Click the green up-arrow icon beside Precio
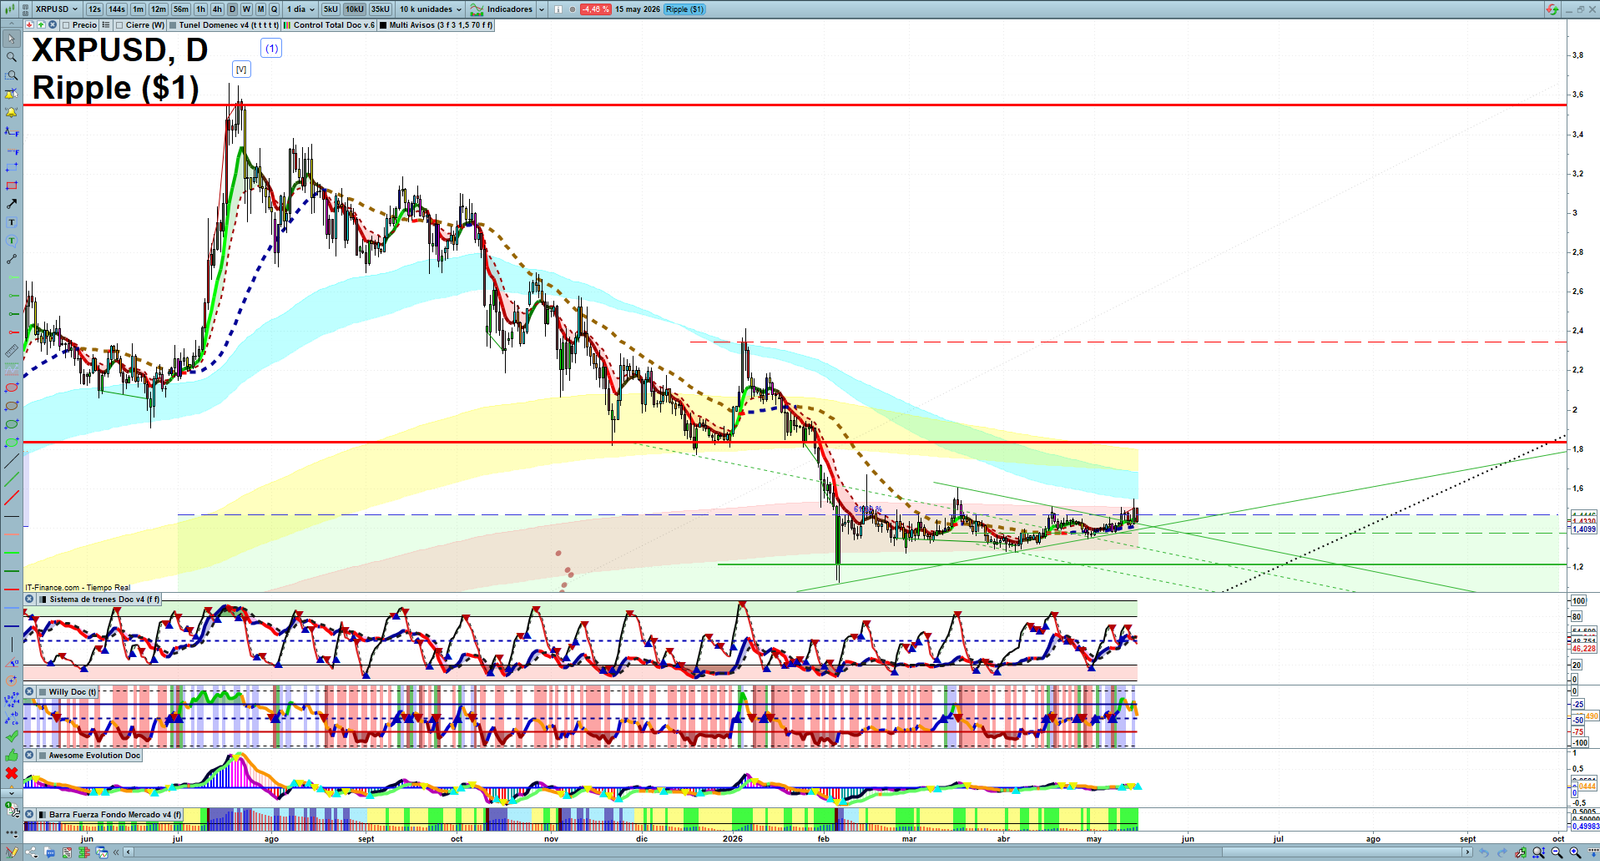 pyautogui.click(x=41, y=25)
